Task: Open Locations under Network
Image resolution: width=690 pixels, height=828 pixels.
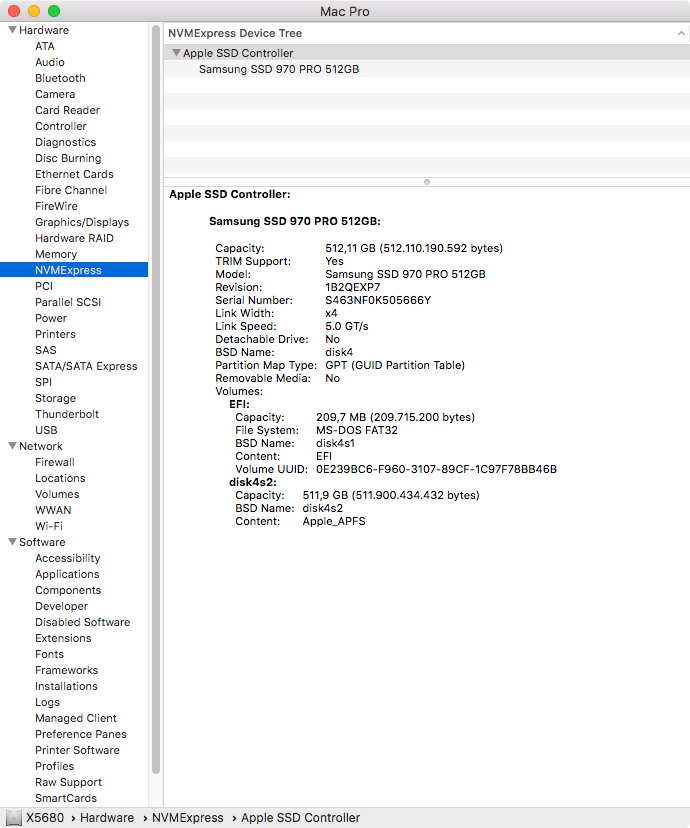Action: (x=60, y=478)
